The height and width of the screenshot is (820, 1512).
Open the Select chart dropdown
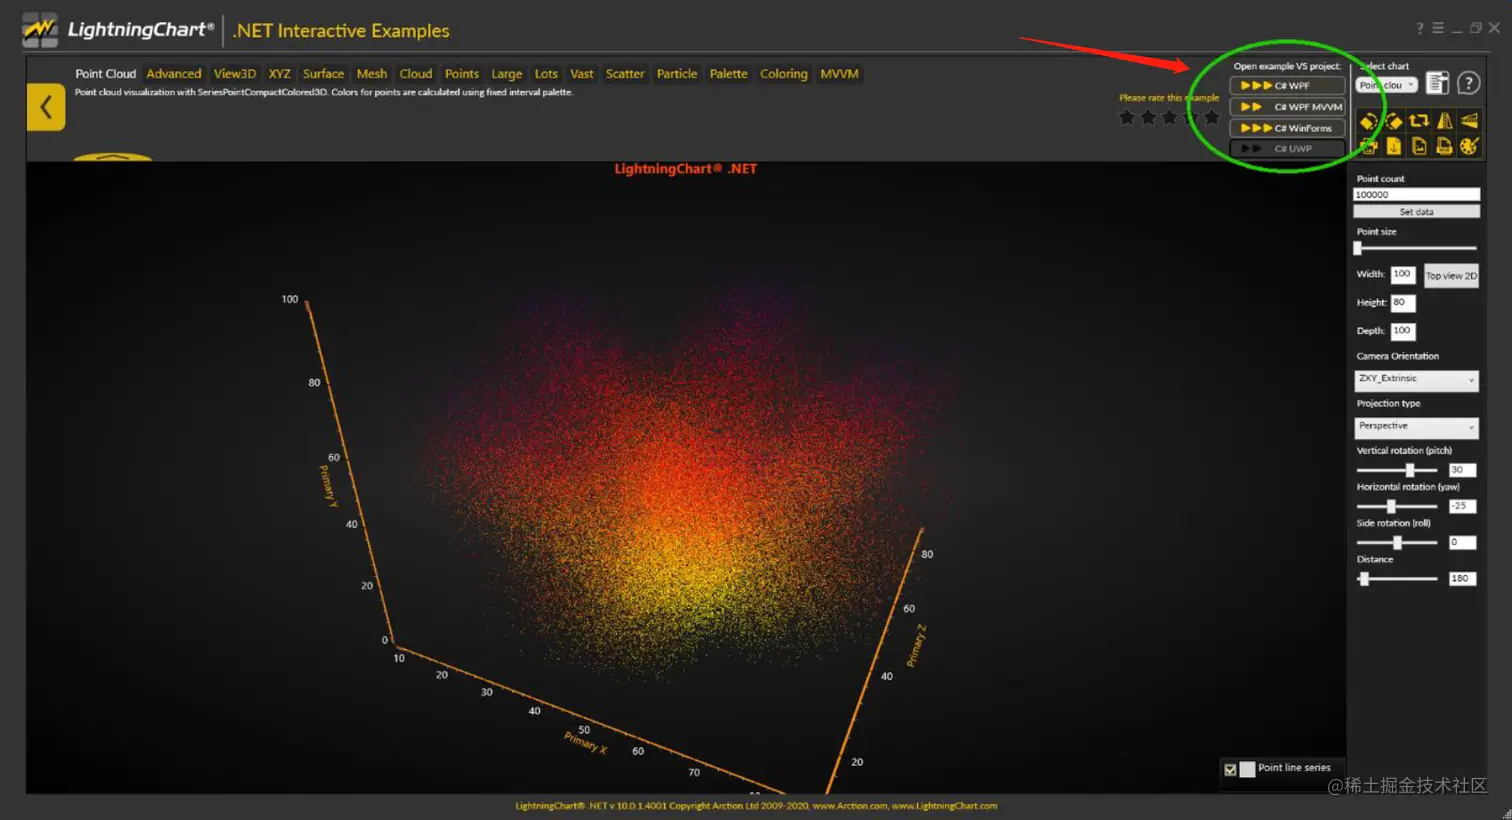[x=1387, y=85]
